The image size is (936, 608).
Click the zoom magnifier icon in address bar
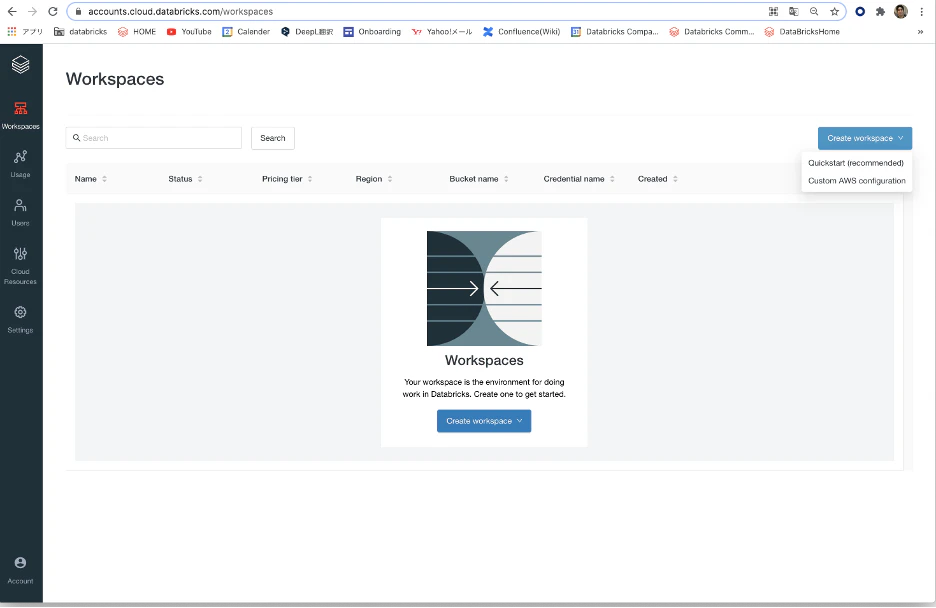[814, 11]
